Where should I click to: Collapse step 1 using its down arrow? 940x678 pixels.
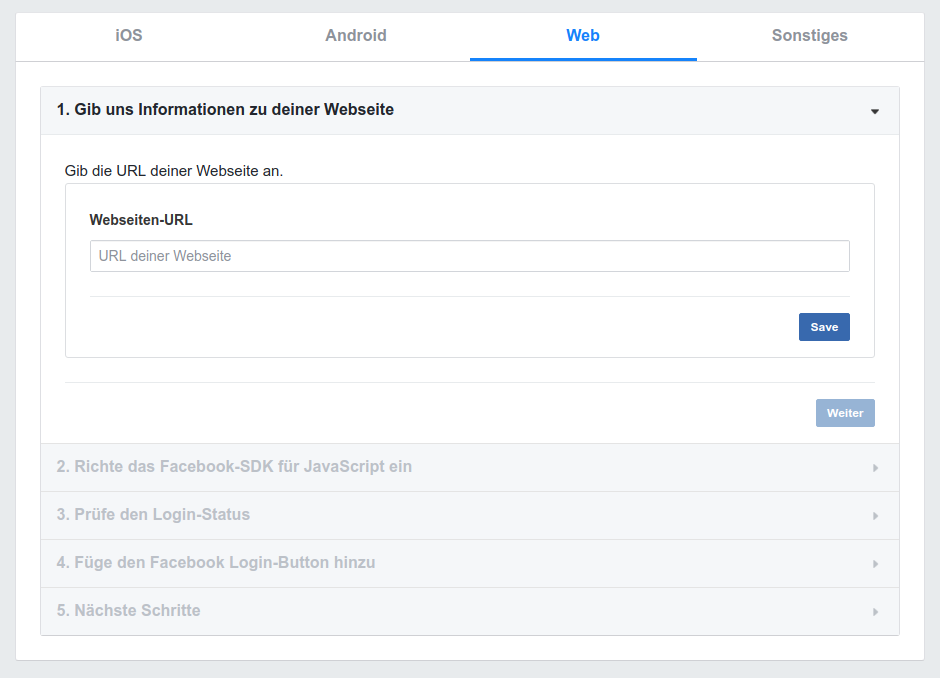pyautogui.click(x=875, y=111)
